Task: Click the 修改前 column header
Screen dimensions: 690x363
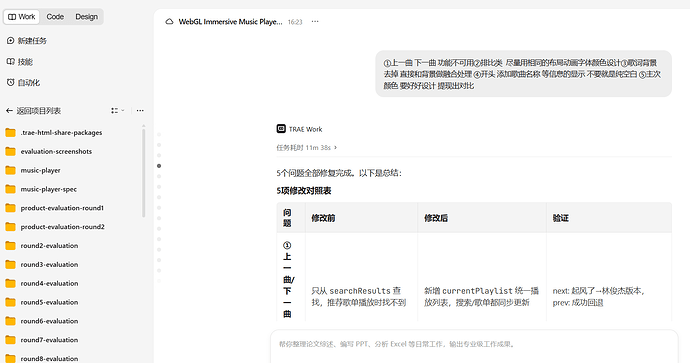Action: (361, 218)
